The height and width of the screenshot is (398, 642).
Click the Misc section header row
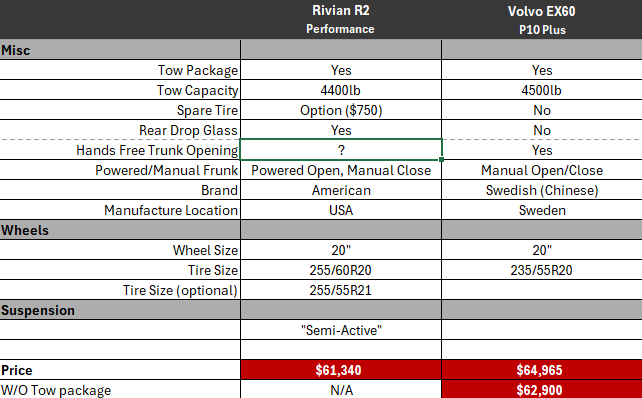(x=321, y=50)
